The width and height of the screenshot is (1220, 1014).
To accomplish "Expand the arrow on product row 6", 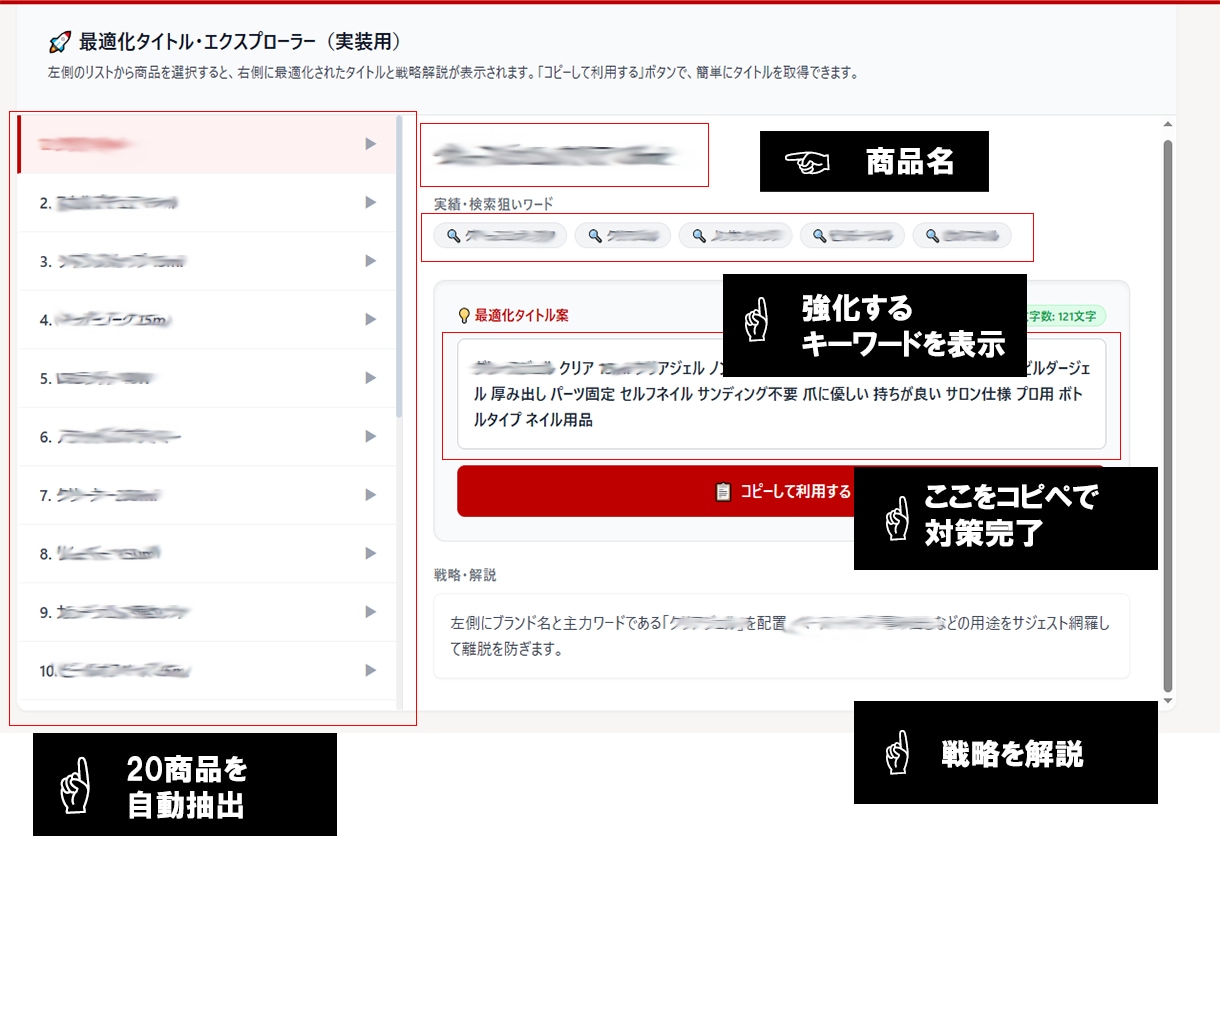I will pos(371,436).
